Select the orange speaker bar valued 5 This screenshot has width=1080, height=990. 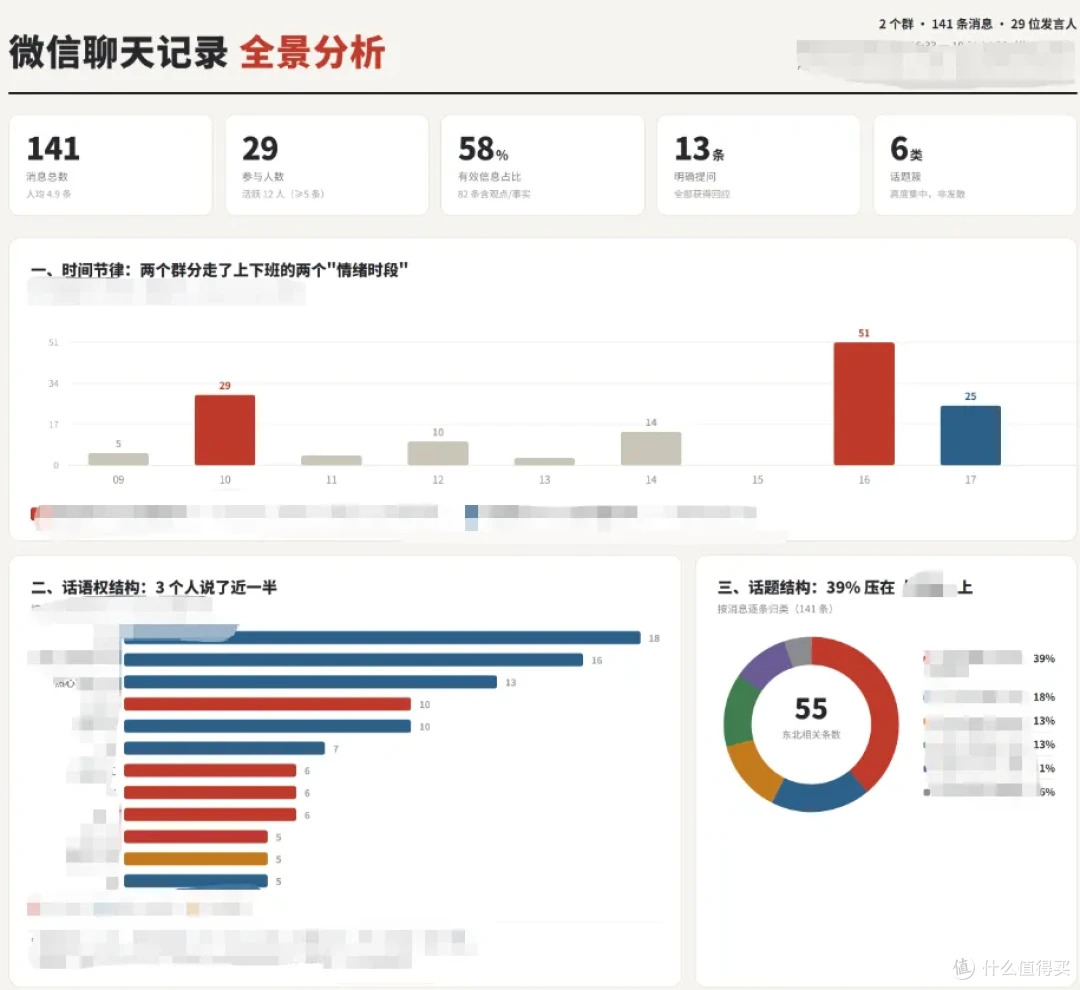[196, 859]
